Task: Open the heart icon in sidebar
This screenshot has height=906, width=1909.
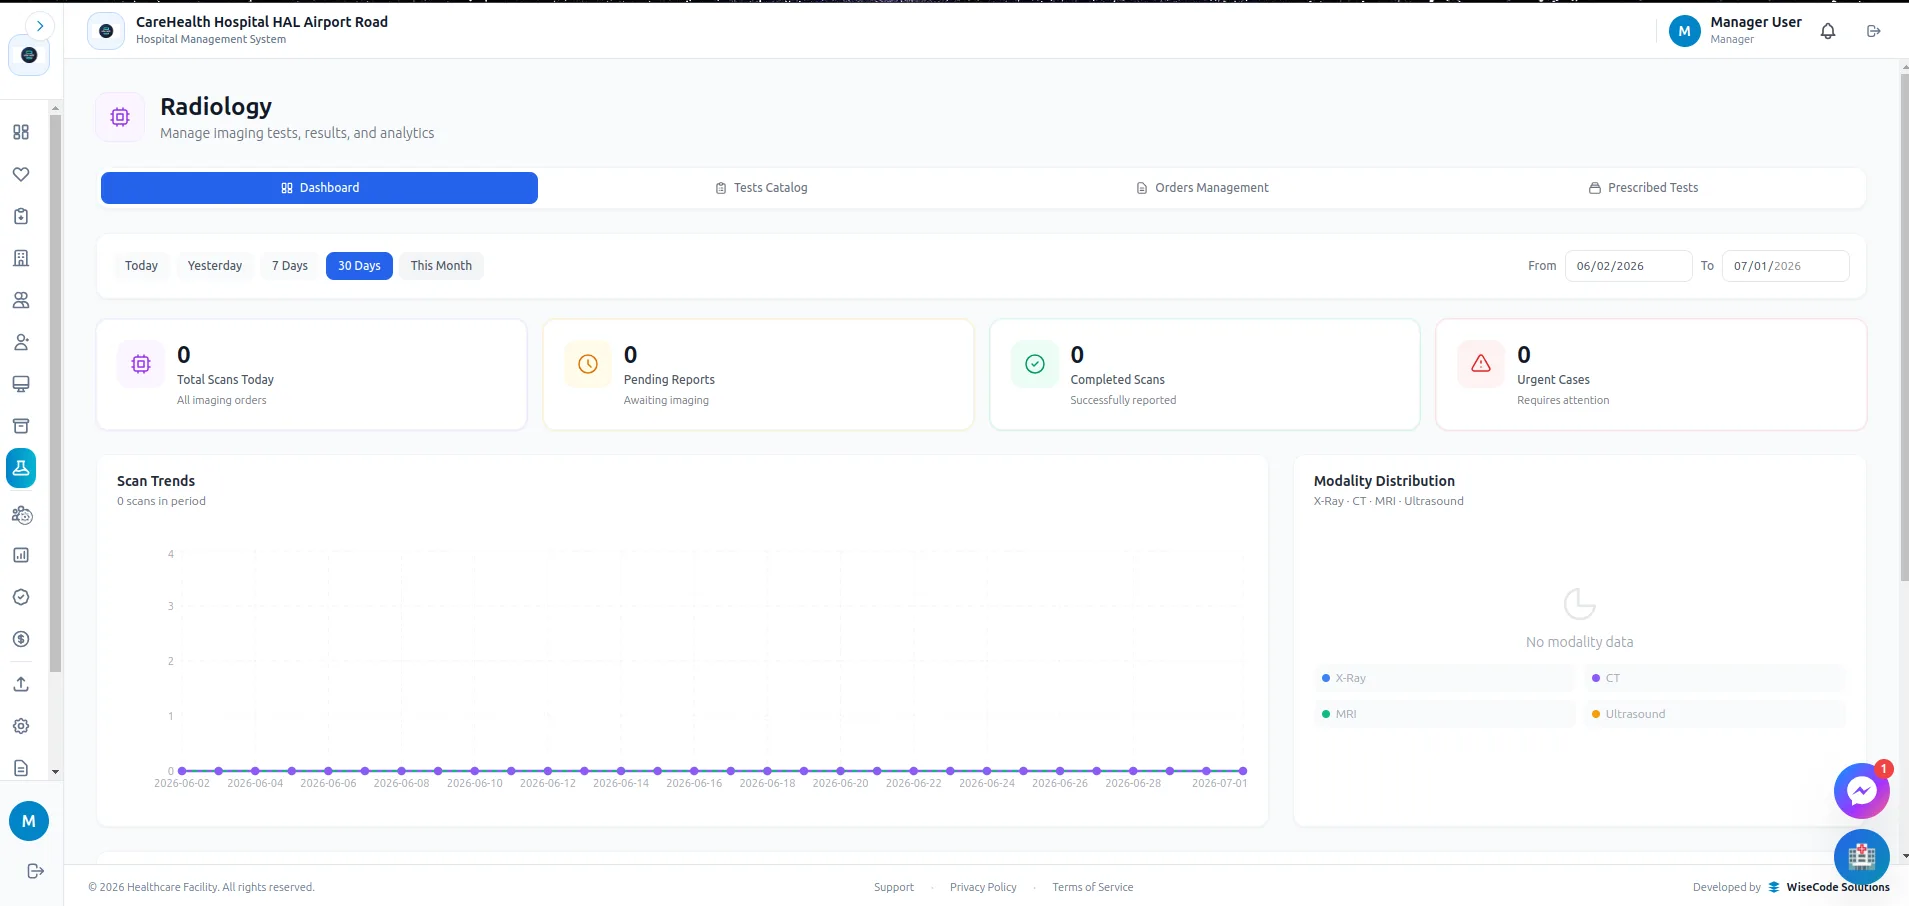Action: point(21,174)
